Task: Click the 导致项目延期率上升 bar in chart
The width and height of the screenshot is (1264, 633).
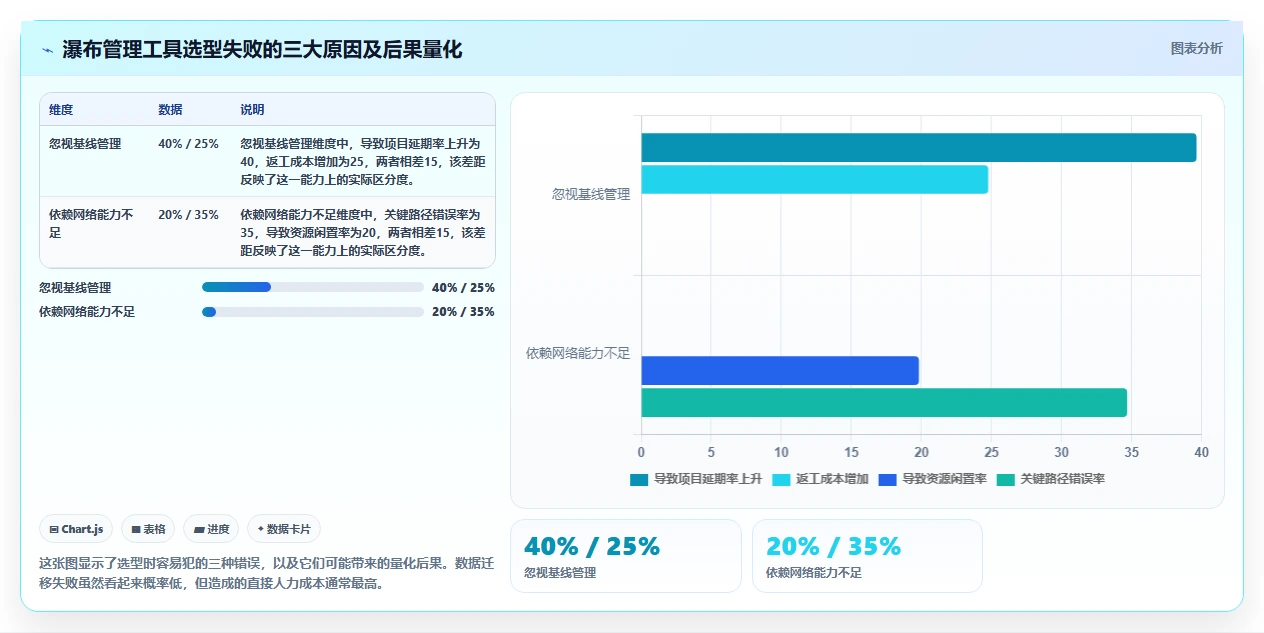Action: (x=918, y=147)
